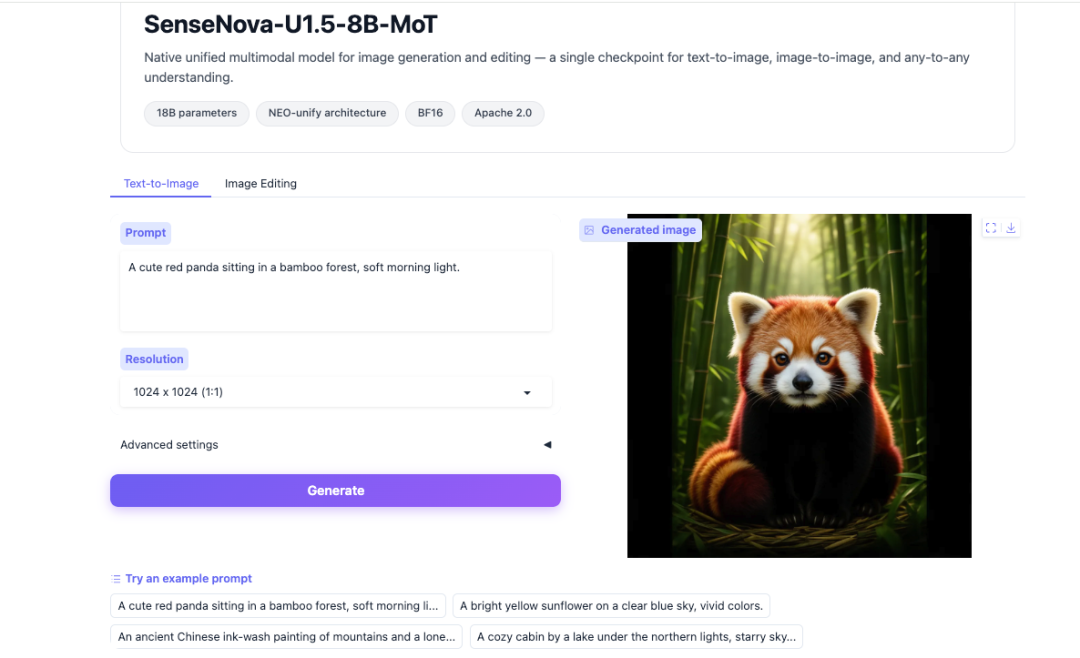This screenshot has width=1080, height=658.
Task: Click the fullscreen icon above generated image
Action: click(x=990, y=228)
